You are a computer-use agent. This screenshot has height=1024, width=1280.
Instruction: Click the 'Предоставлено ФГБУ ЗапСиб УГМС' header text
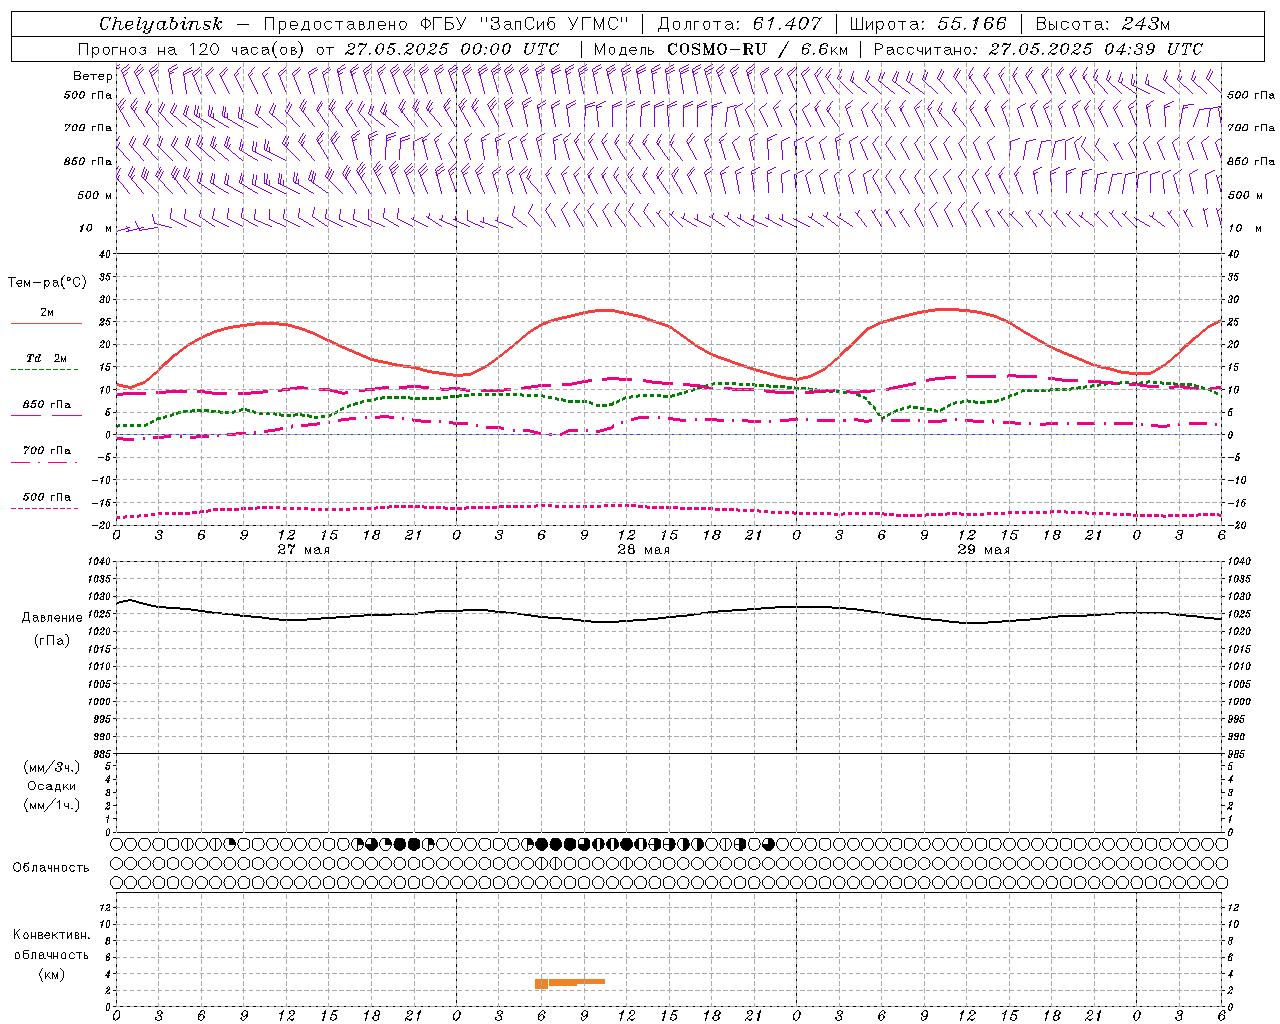445,24
